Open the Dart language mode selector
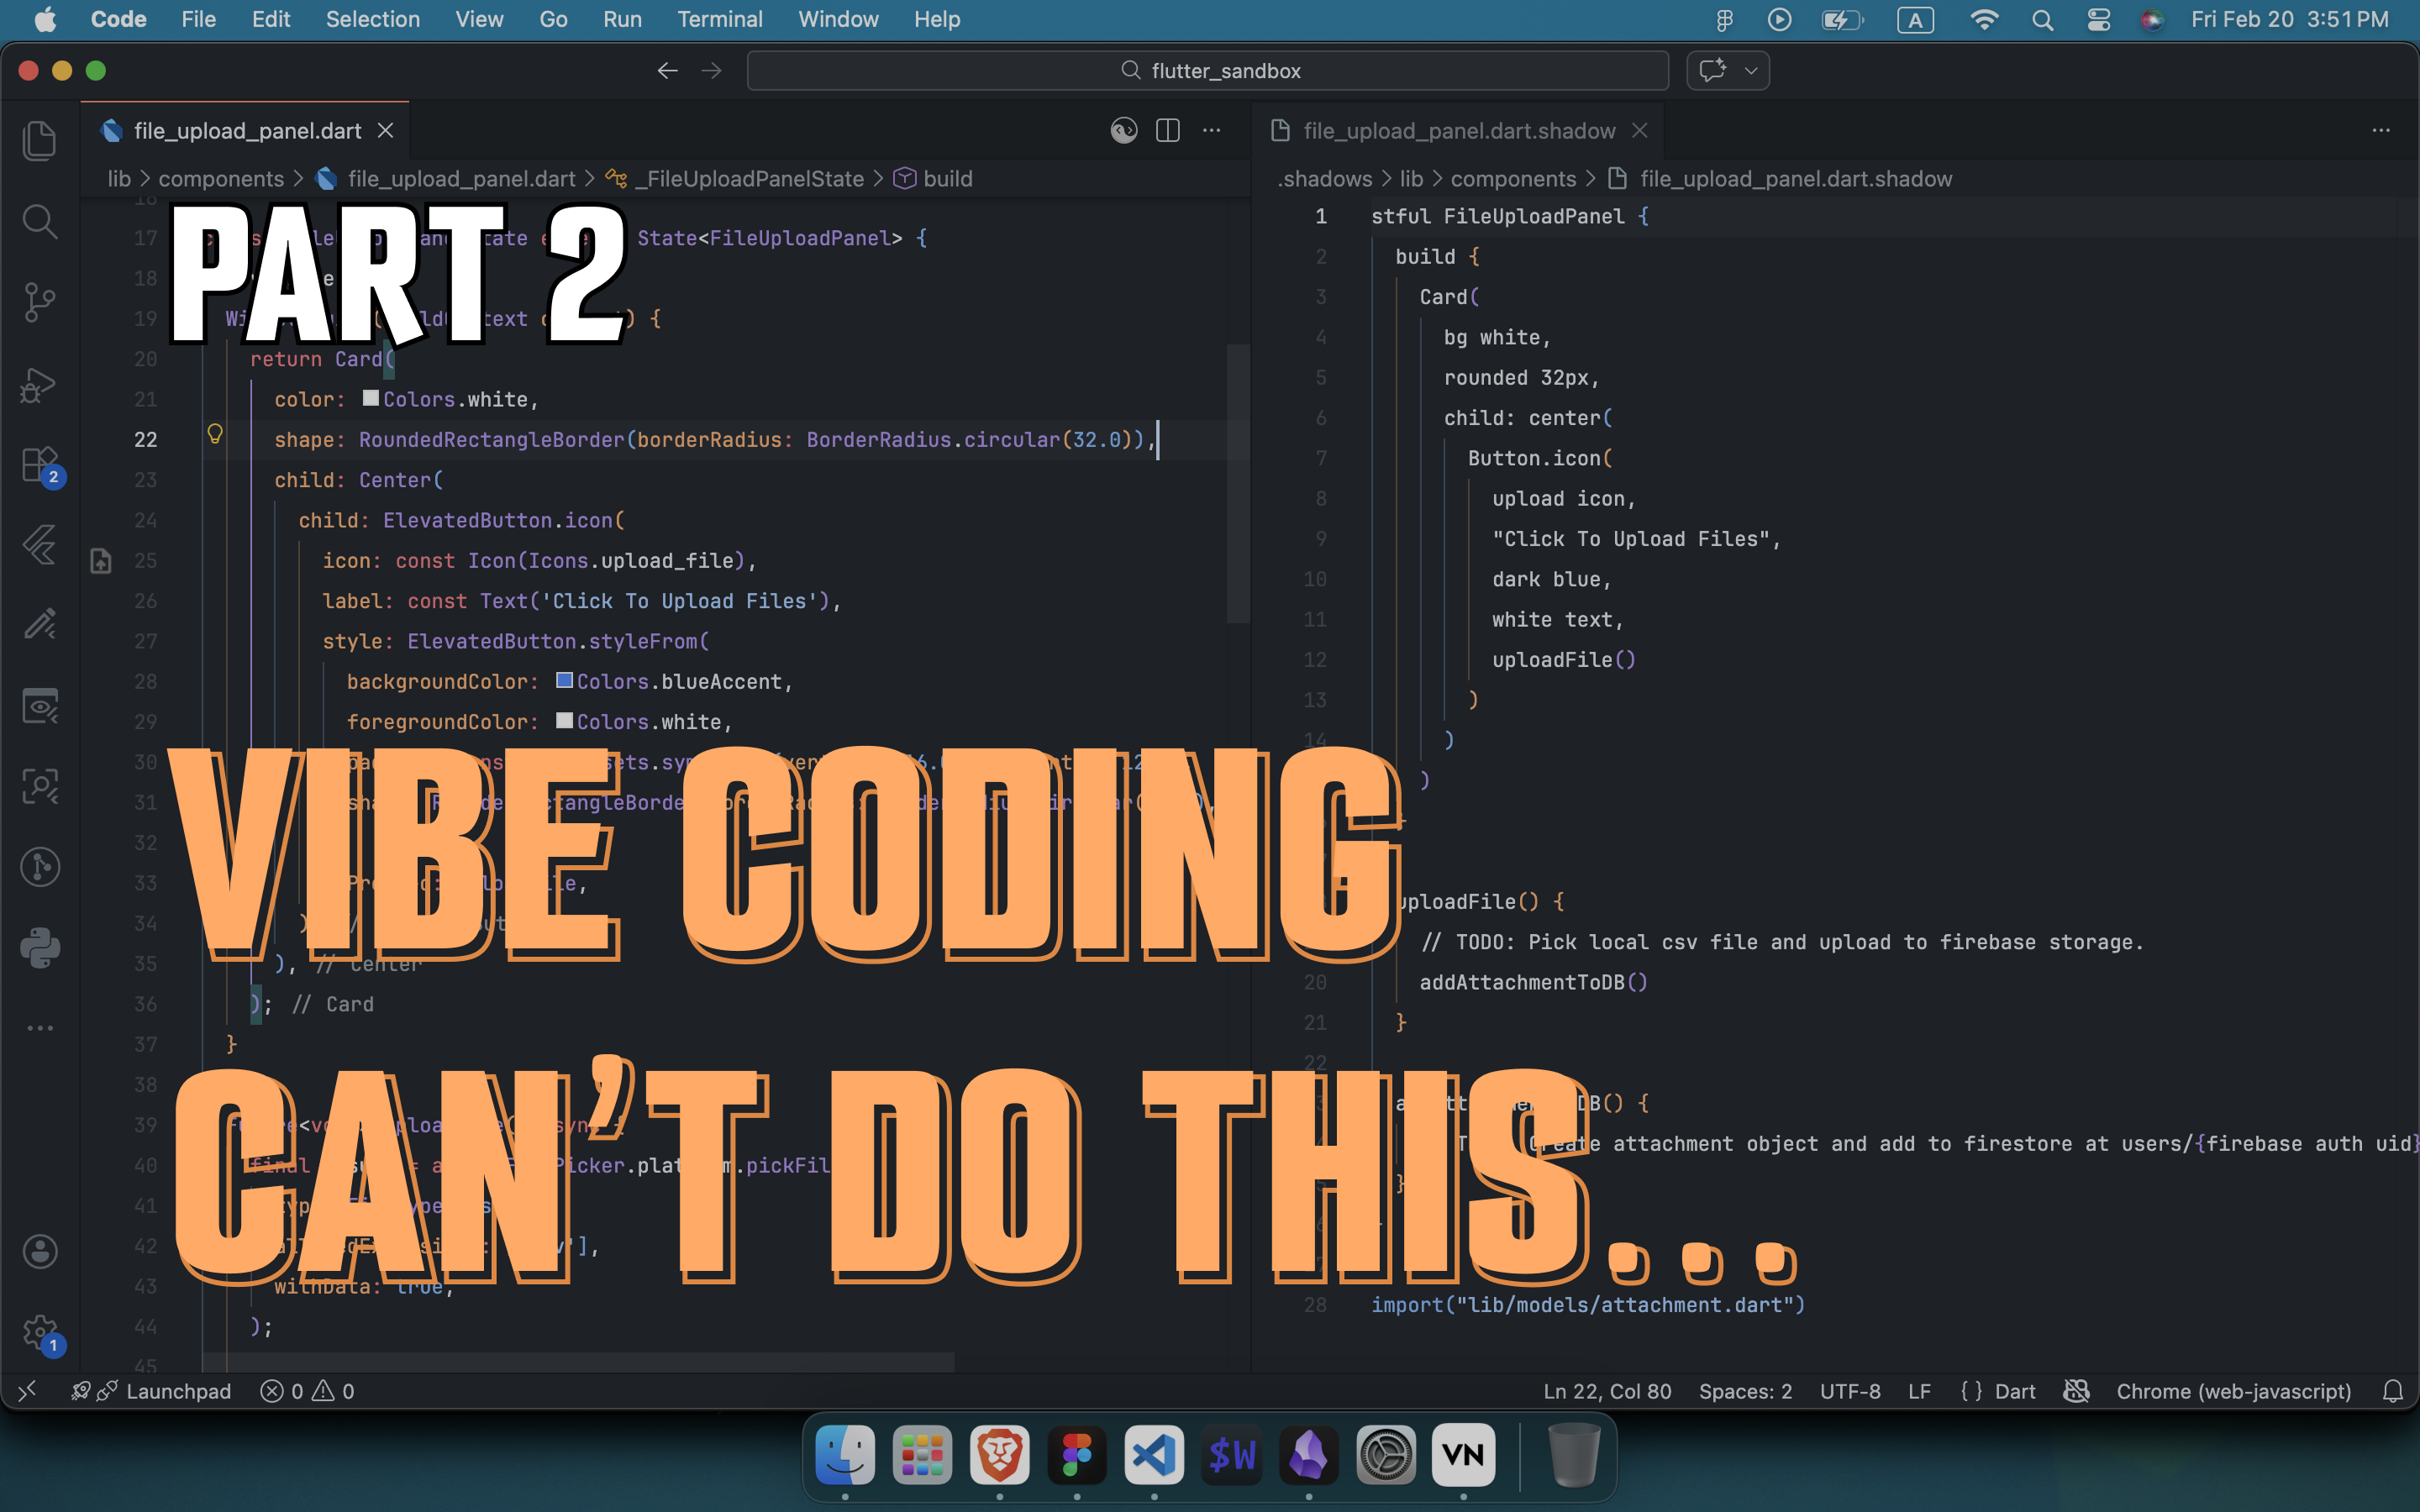Viewport: 2420px width, 1512px height. click(x=2014, y=1391)
